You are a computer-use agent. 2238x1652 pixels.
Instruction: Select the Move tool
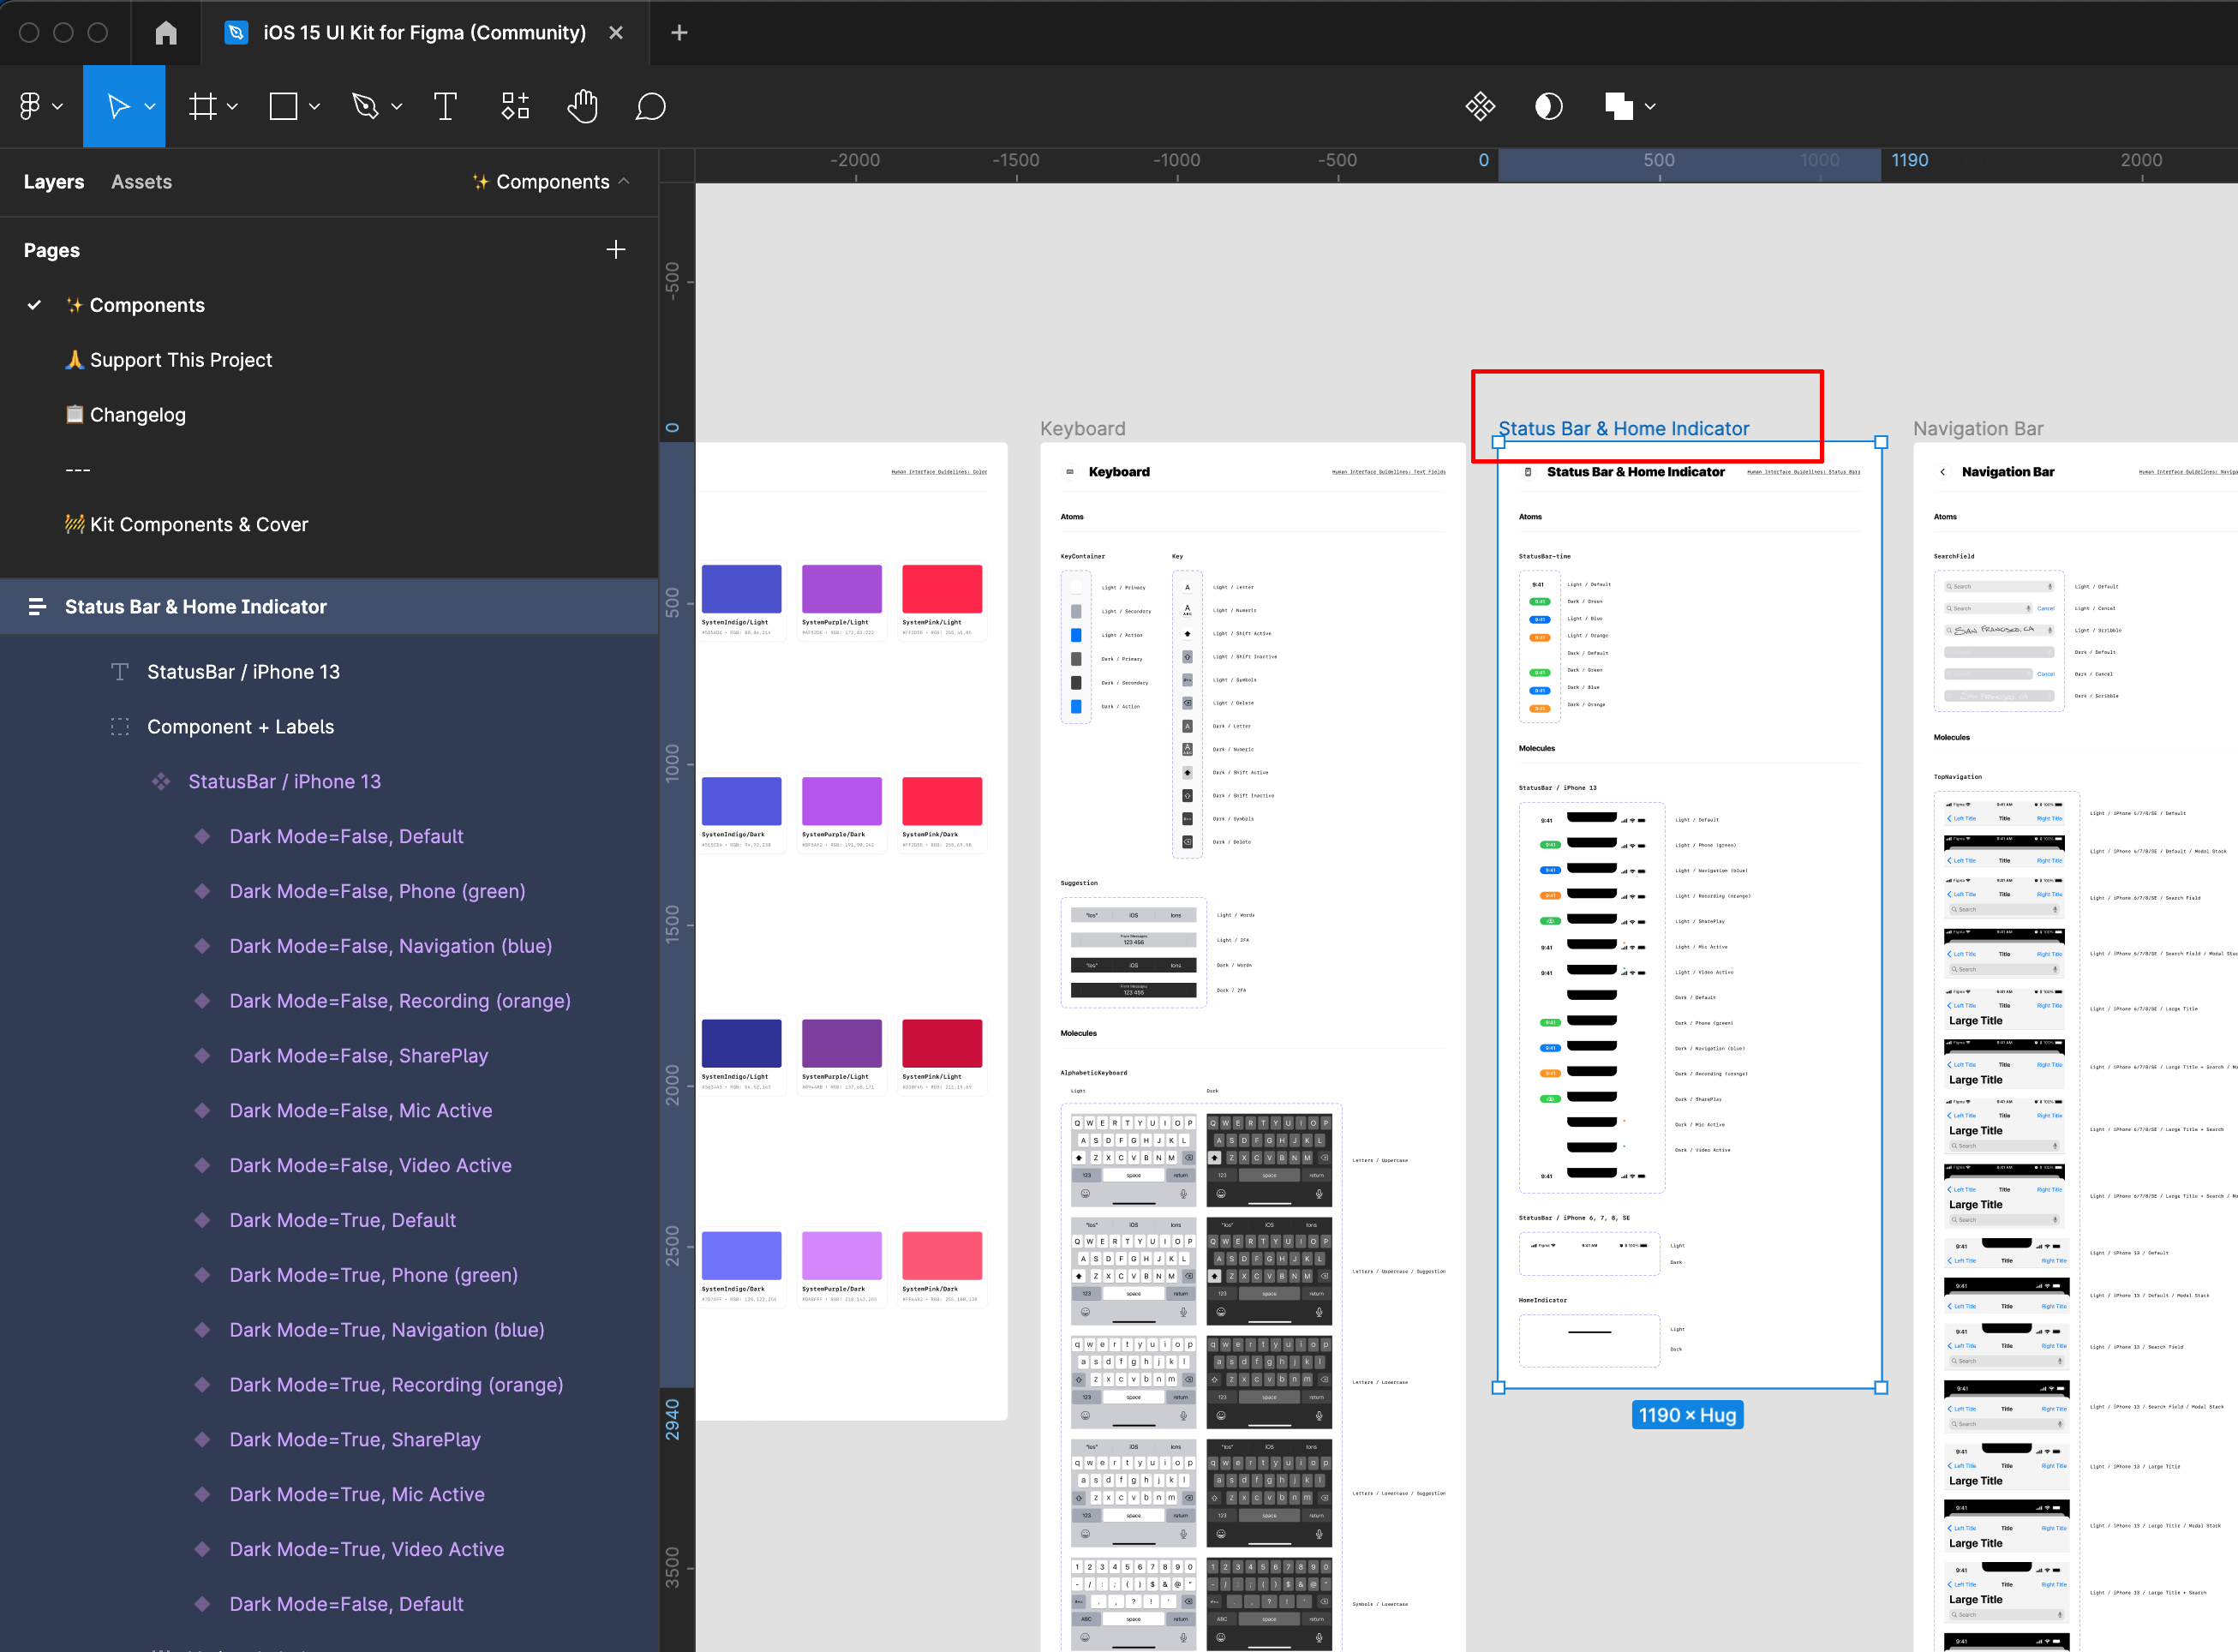tap(118, 106)
